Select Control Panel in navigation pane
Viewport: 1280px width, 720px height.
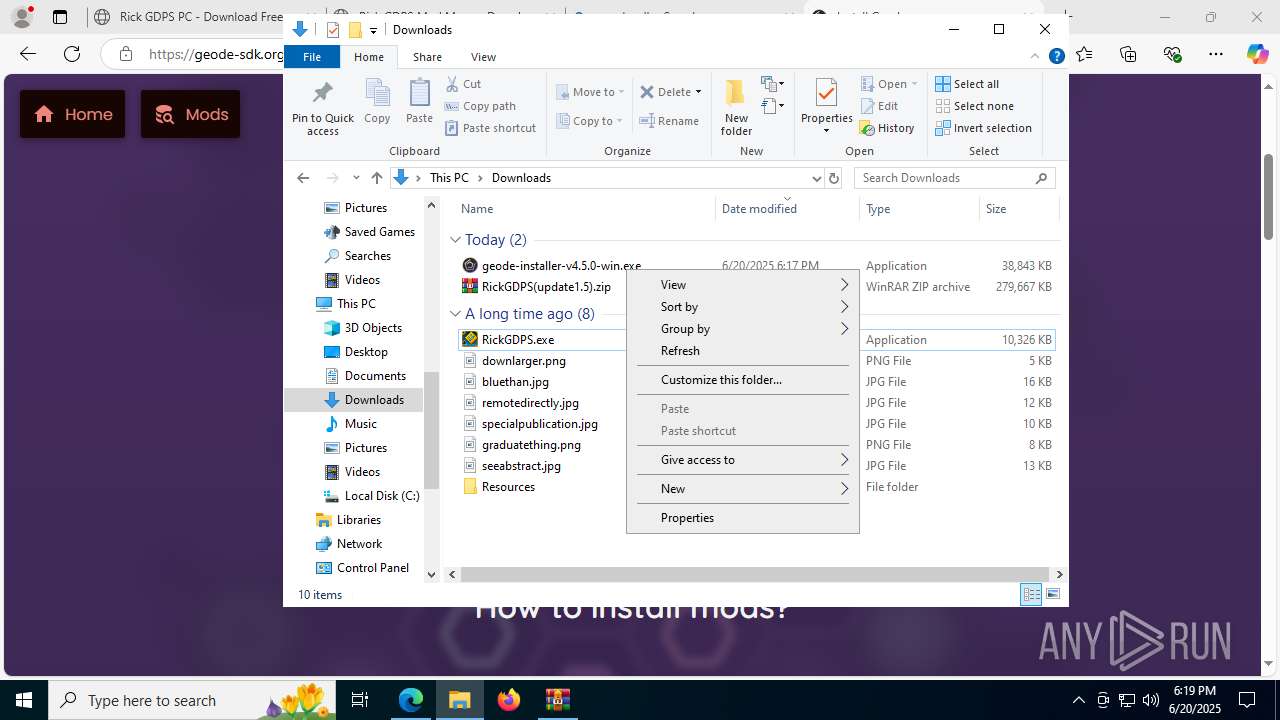tap(362, 568)
